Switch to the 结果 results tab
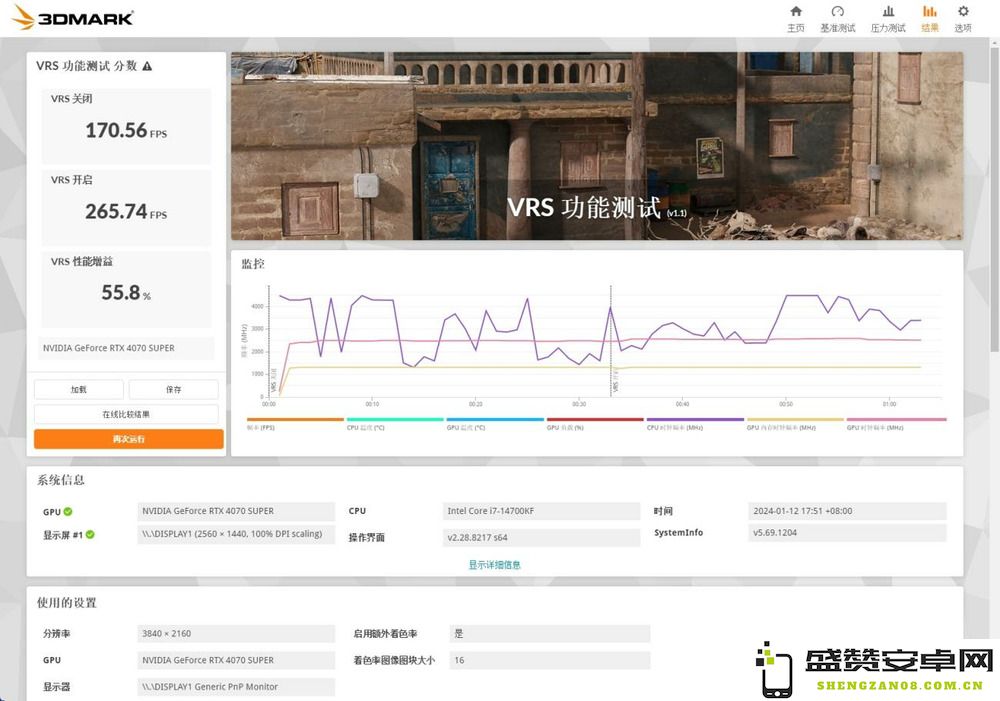 coord(930,18)
